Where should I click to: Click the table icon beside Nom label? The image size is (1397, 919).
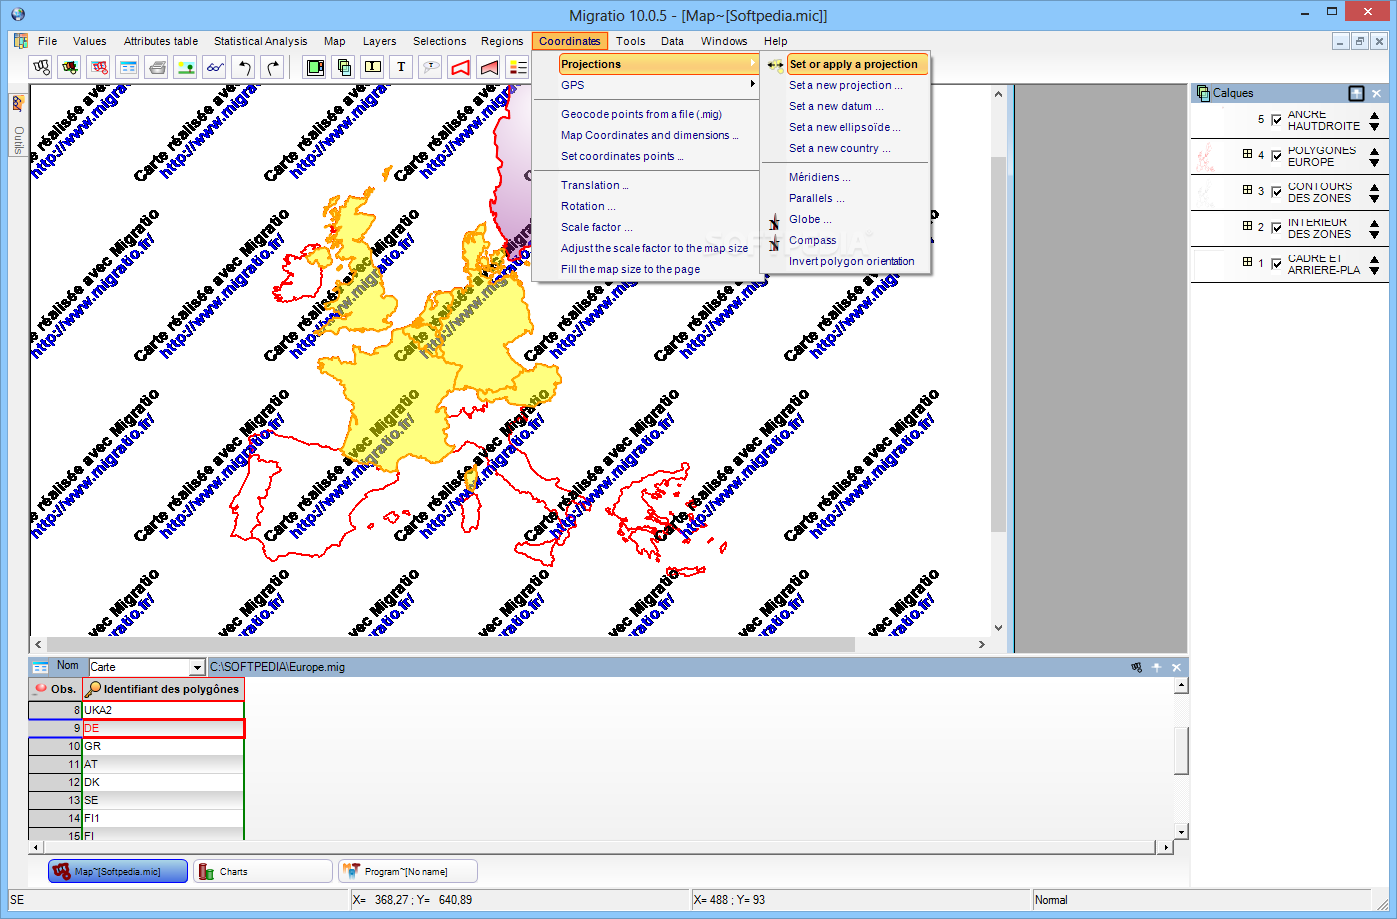pos(40,667)
